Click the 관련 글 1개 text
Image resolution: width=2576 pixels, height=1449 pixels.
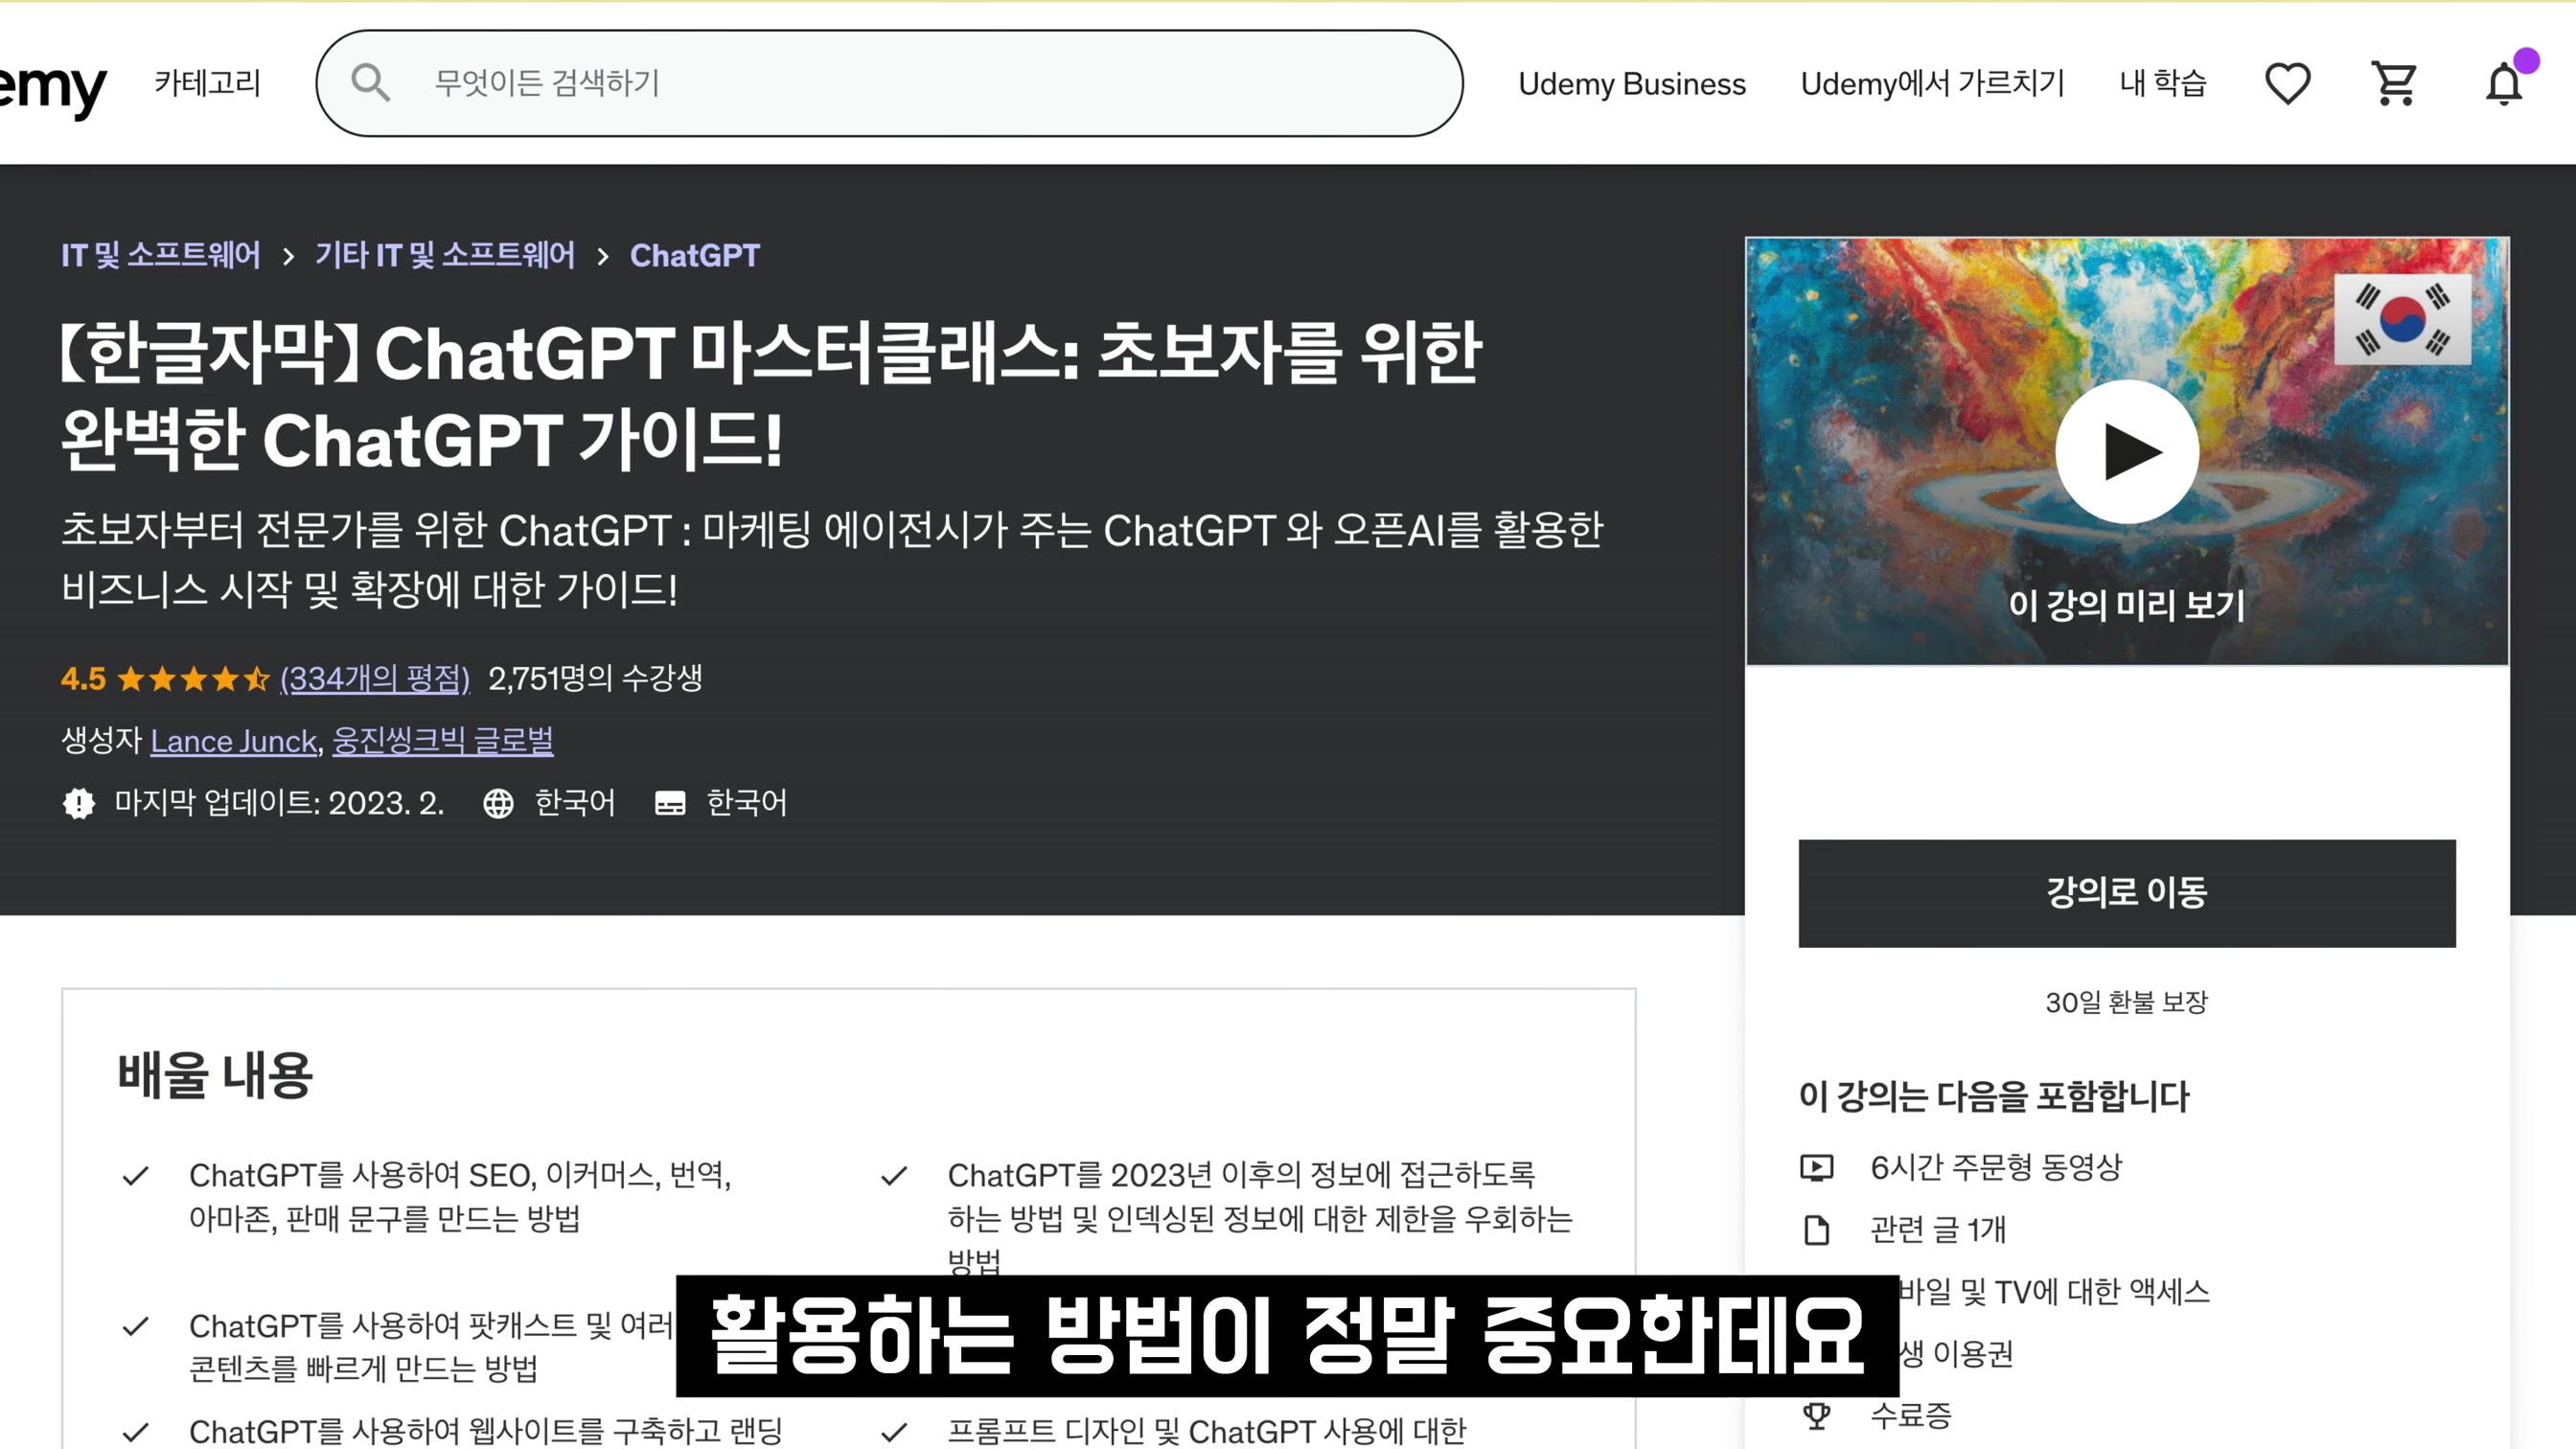click(x=1938, y=1229)
